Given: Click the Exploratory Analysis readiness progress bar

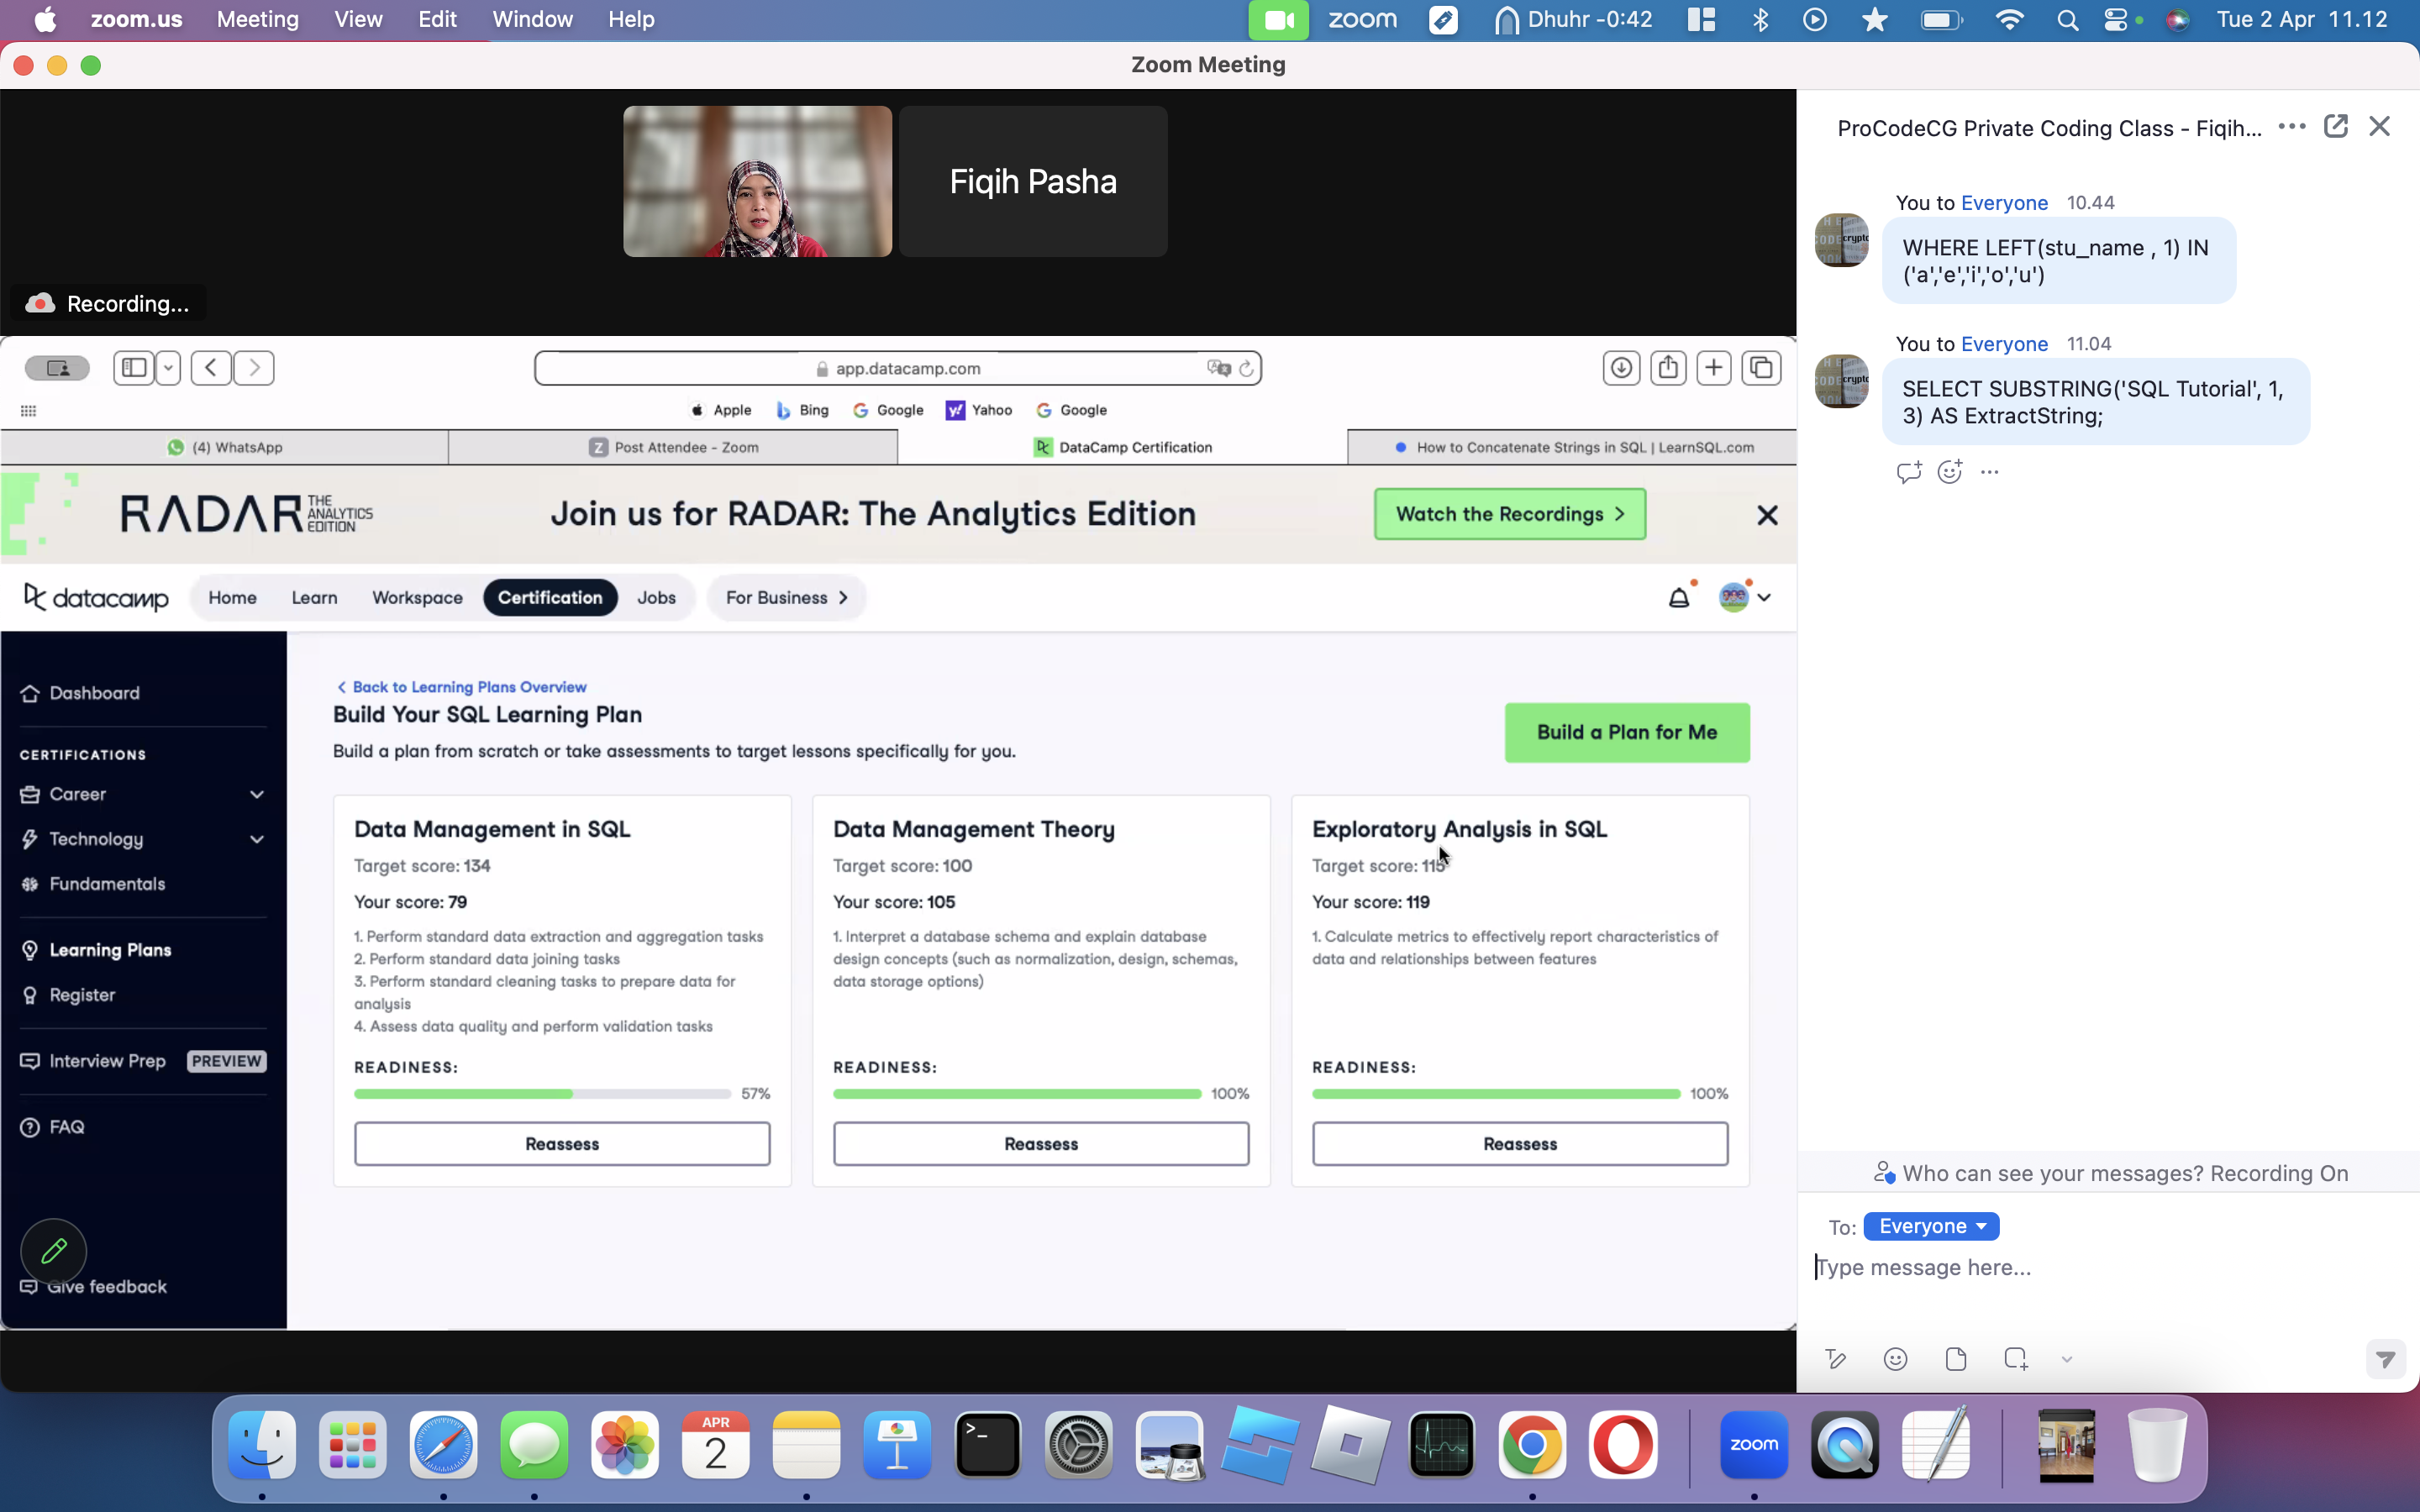Looking at the screenshot, I should click(x=1496, y=1094).
